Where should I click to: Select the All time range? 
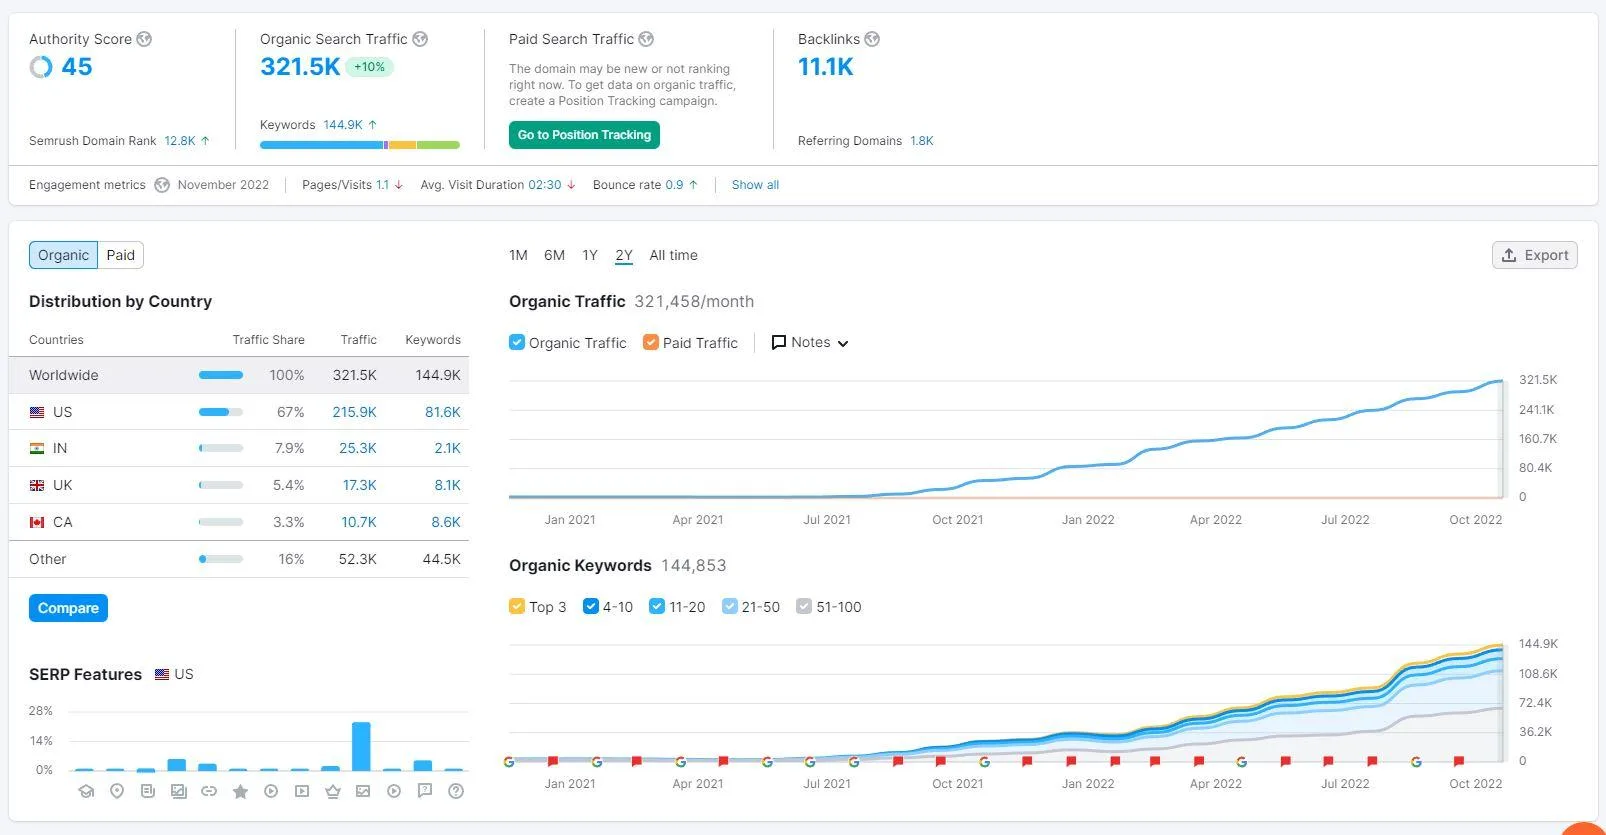(674, 255)
